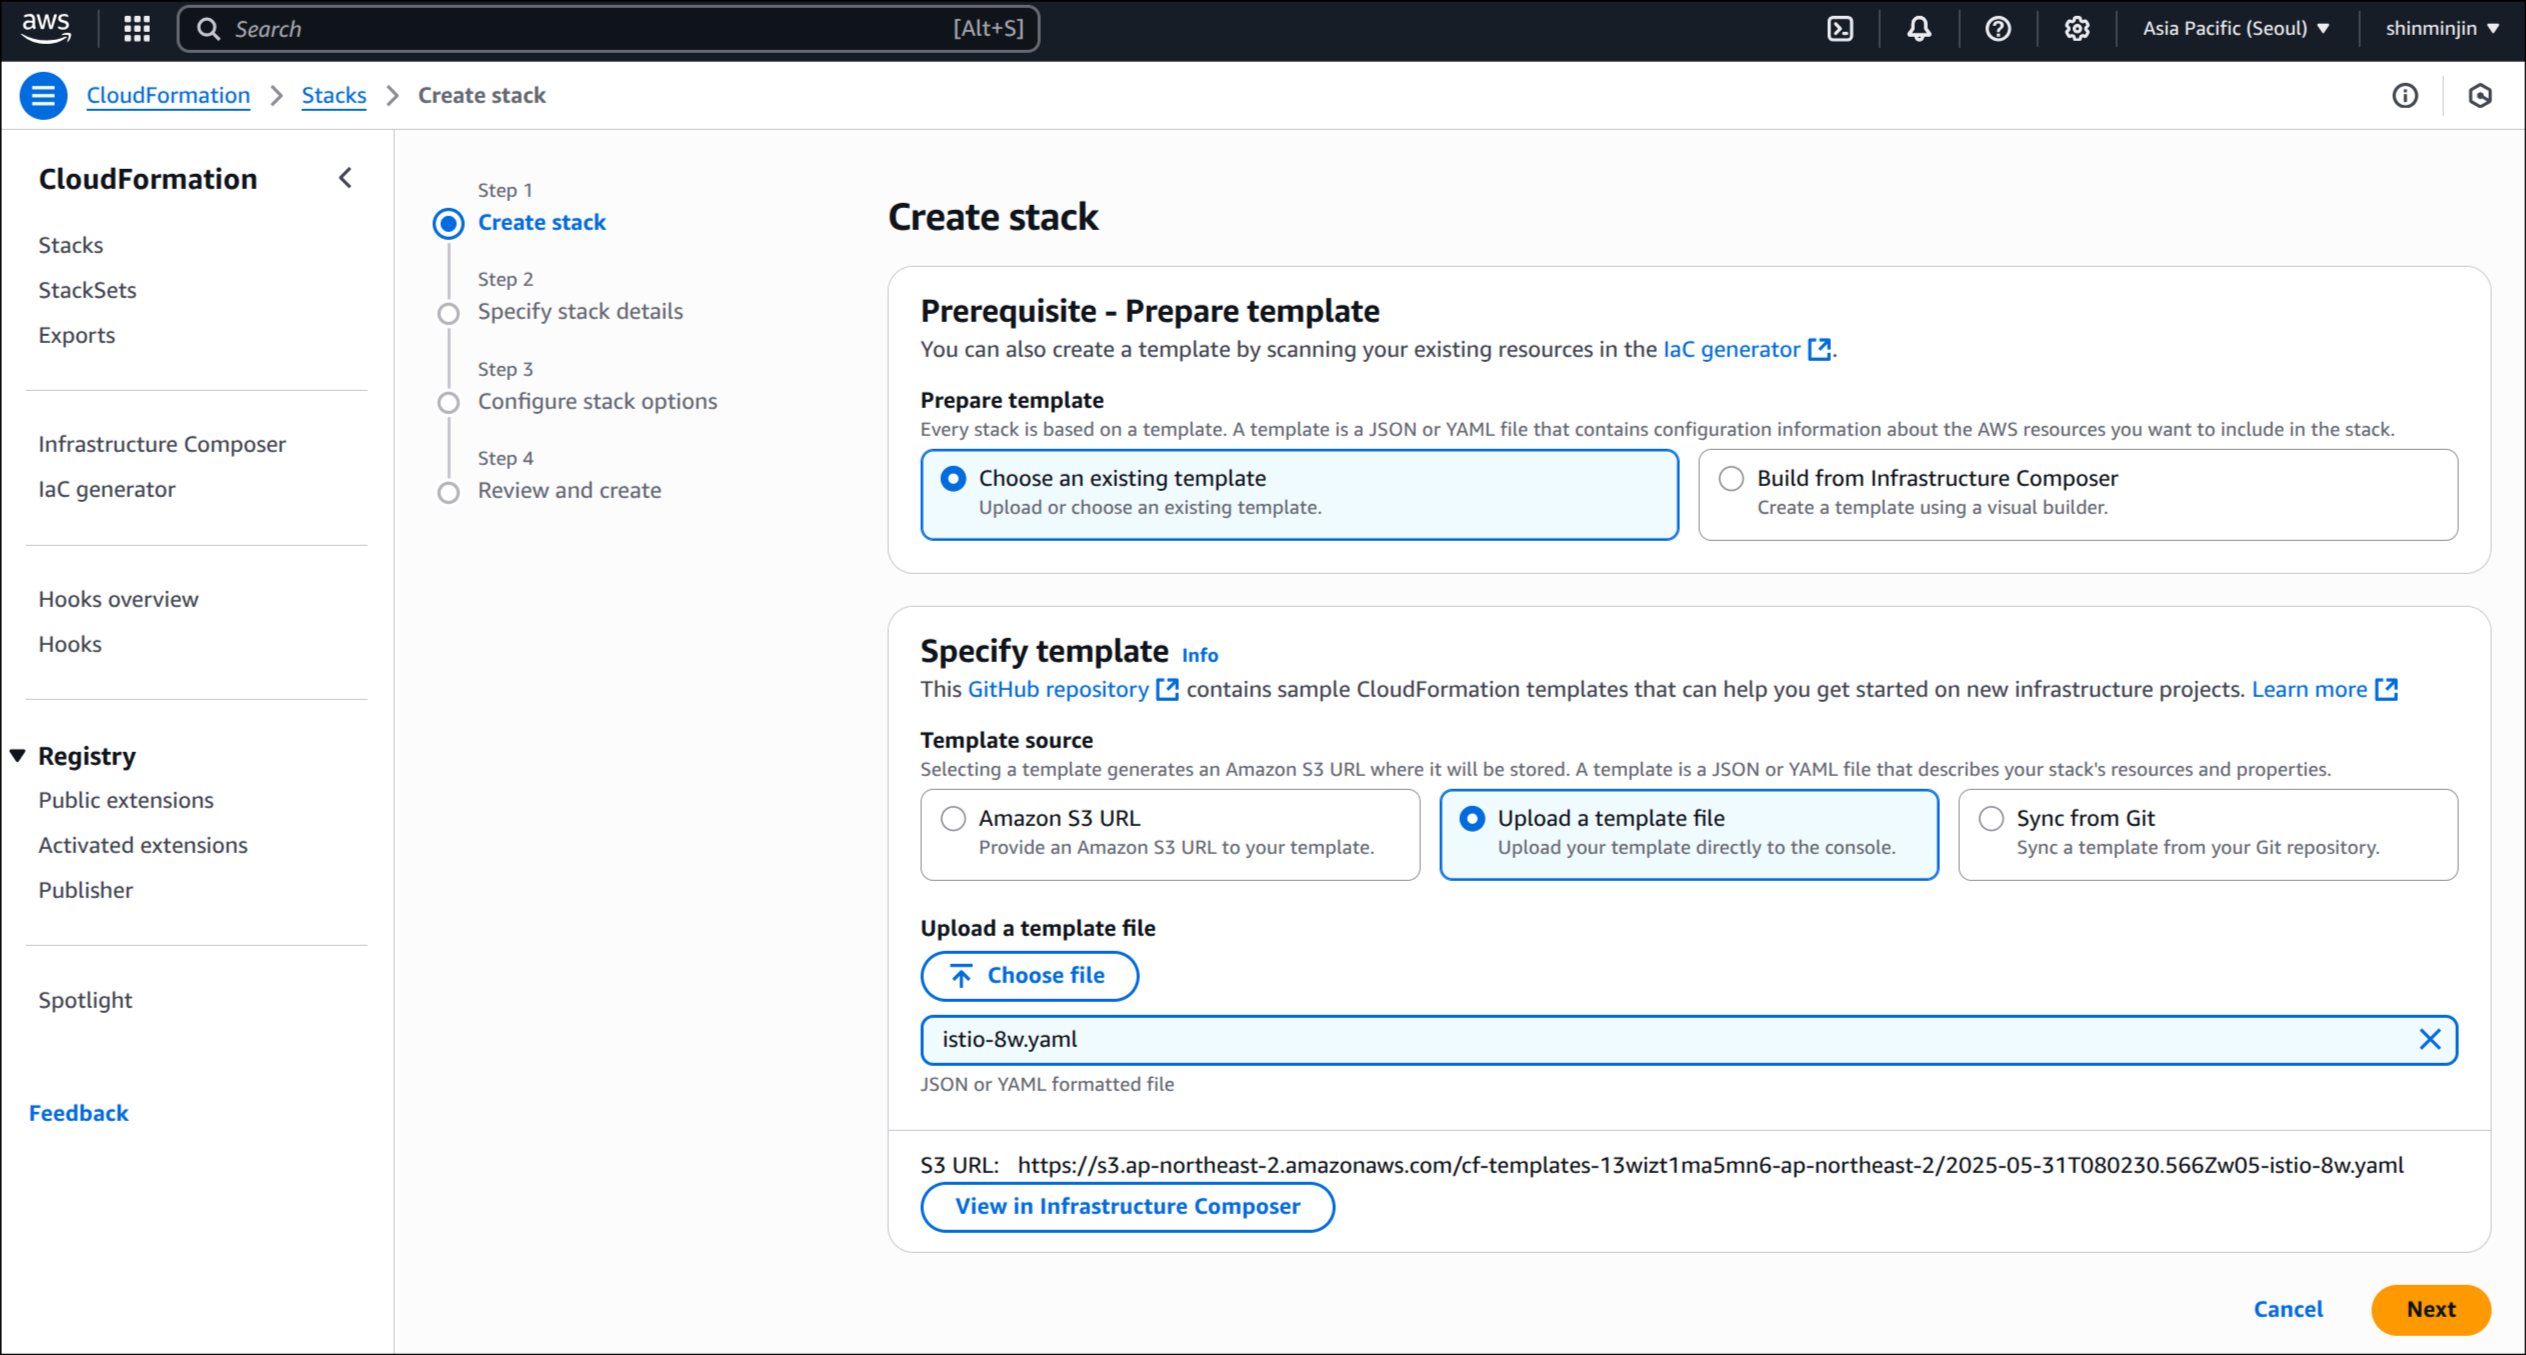Collapse the Registry section
2526x1355 pixels.
(x=18, y=755)
